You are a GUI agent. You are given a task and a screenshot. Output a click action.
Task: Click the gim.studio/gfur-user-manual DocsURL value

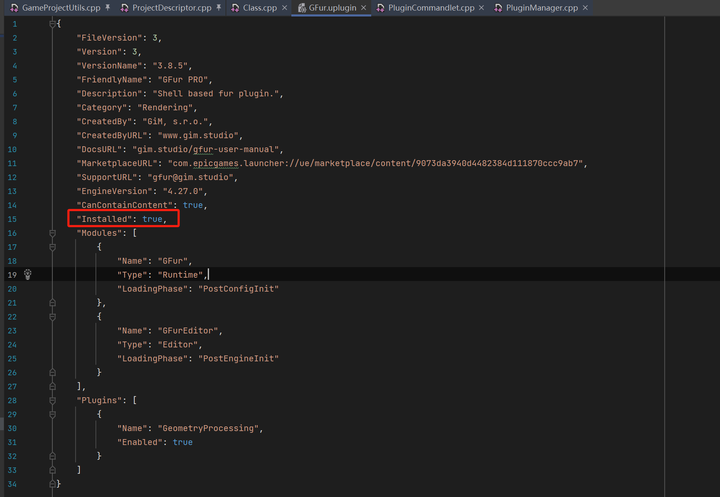205,149
